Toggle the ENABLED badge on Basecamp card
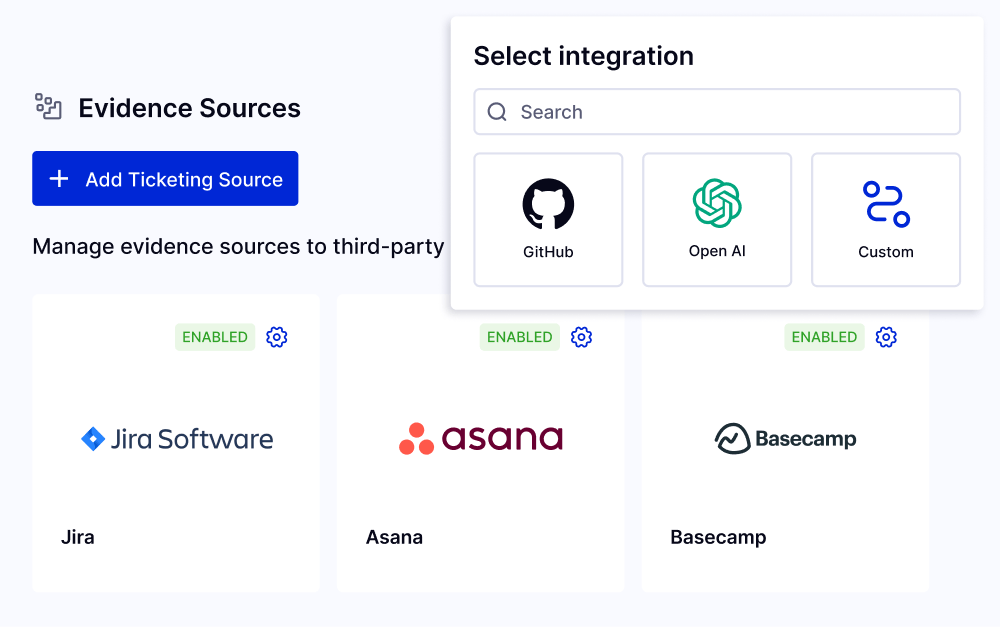The width and height of the screenshot is (1000, 627). [x=824, y=337]
